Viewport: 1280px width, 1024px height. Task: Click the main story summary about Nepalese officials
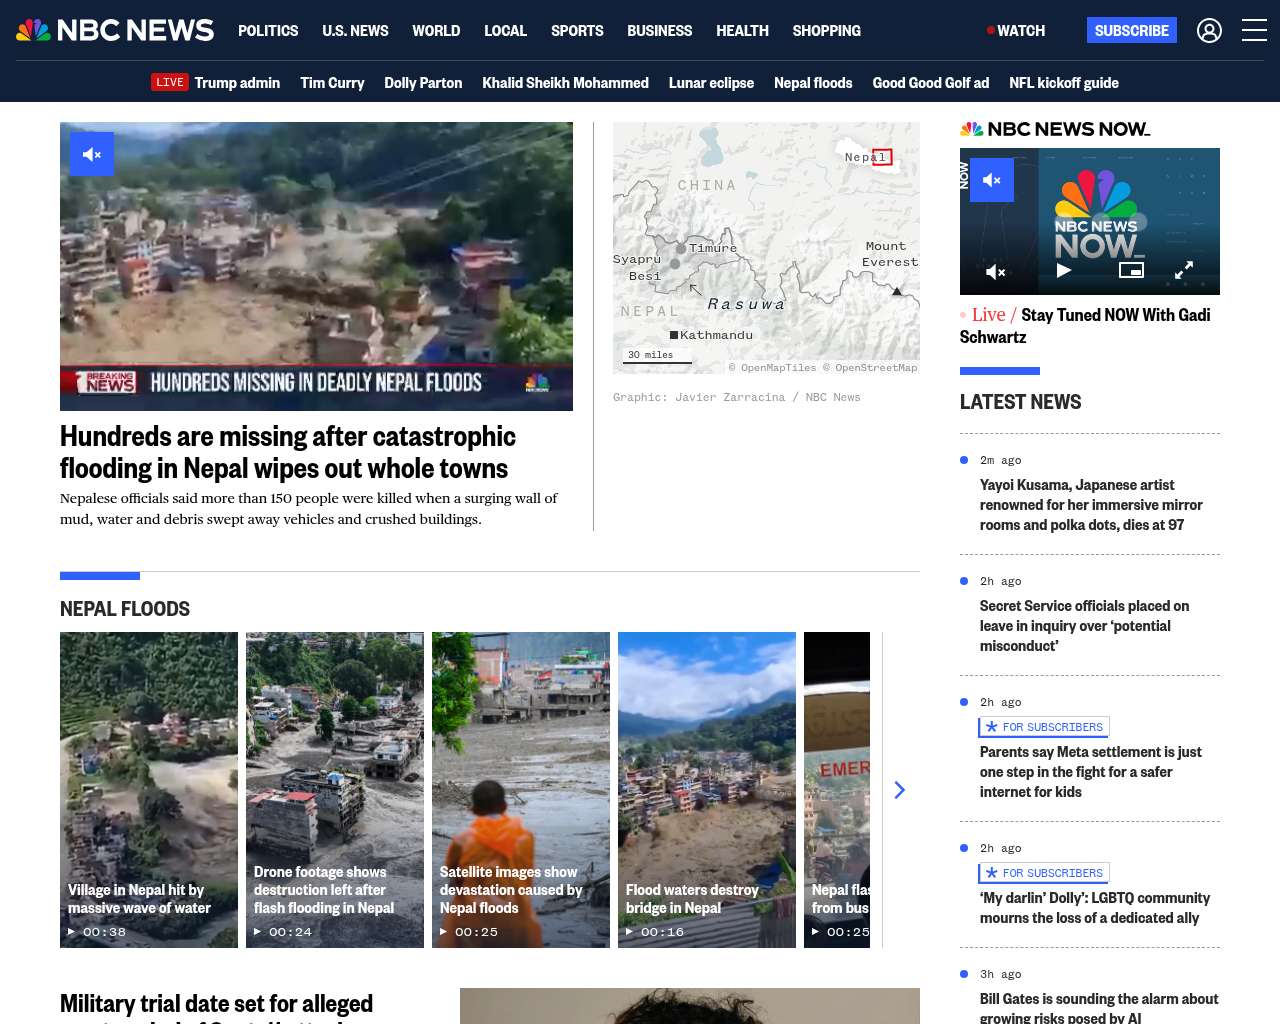(x=309, y=509)
